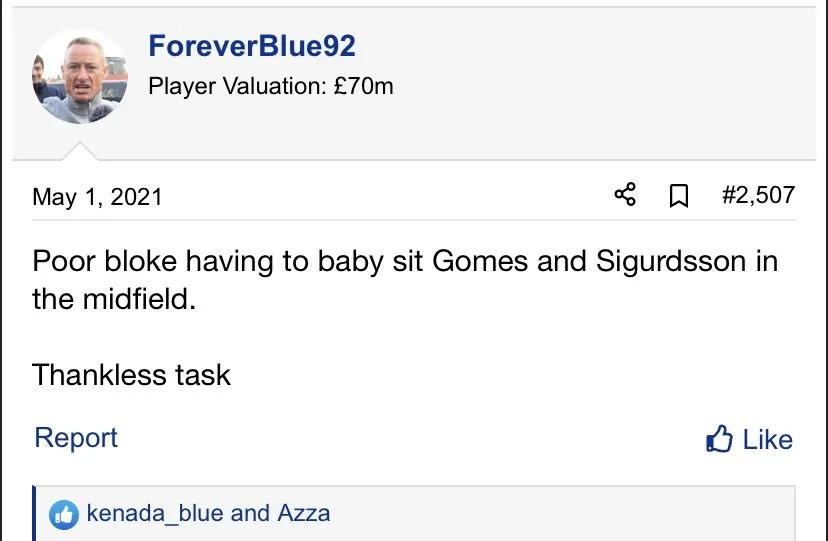828x541 pixels.
Task: Open the ForeverBlue92 username link
Action: point(251,46)
